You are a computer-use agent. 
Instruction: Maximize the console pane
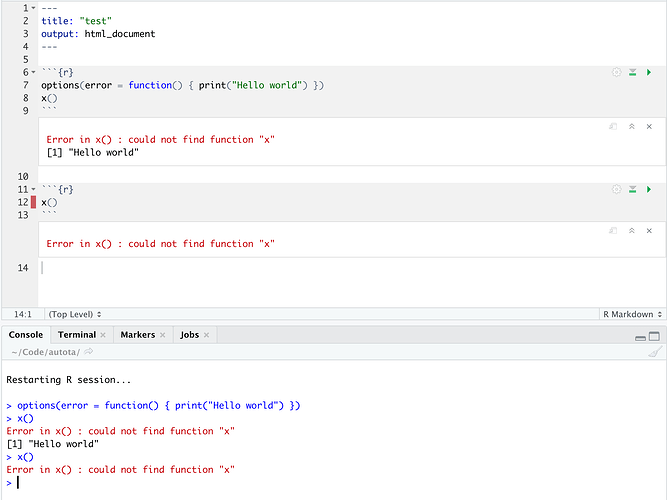tap(655, 337)
